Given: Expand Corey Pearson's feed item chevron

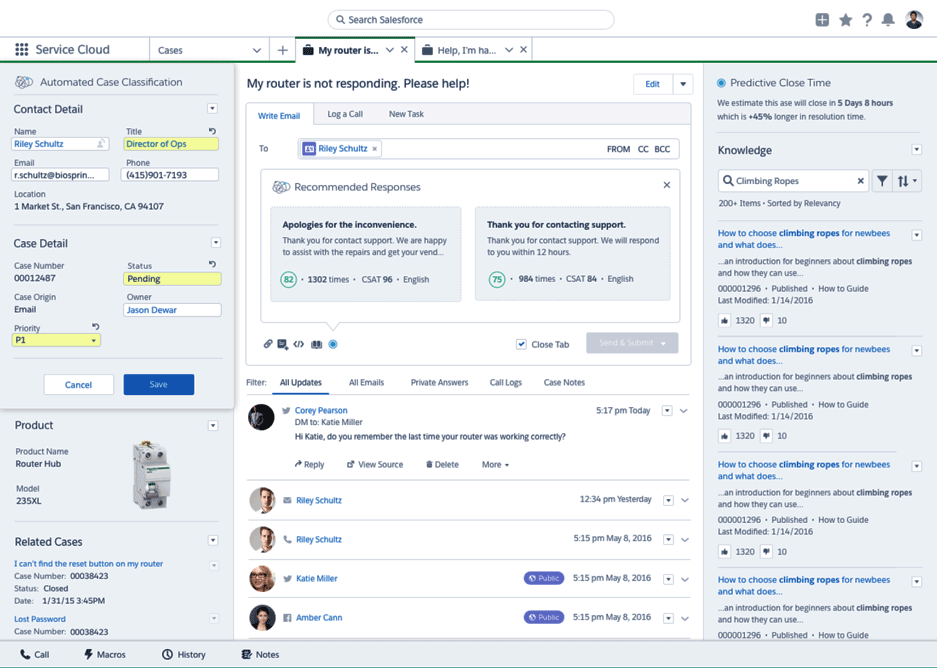Looking at the screenshot, I should coord(684,410).
